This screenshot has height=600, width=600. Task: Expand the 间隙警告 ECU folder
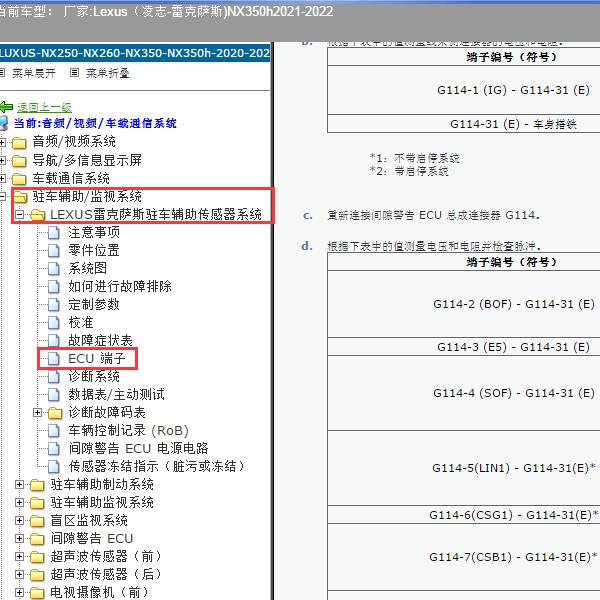pos(19,538)
